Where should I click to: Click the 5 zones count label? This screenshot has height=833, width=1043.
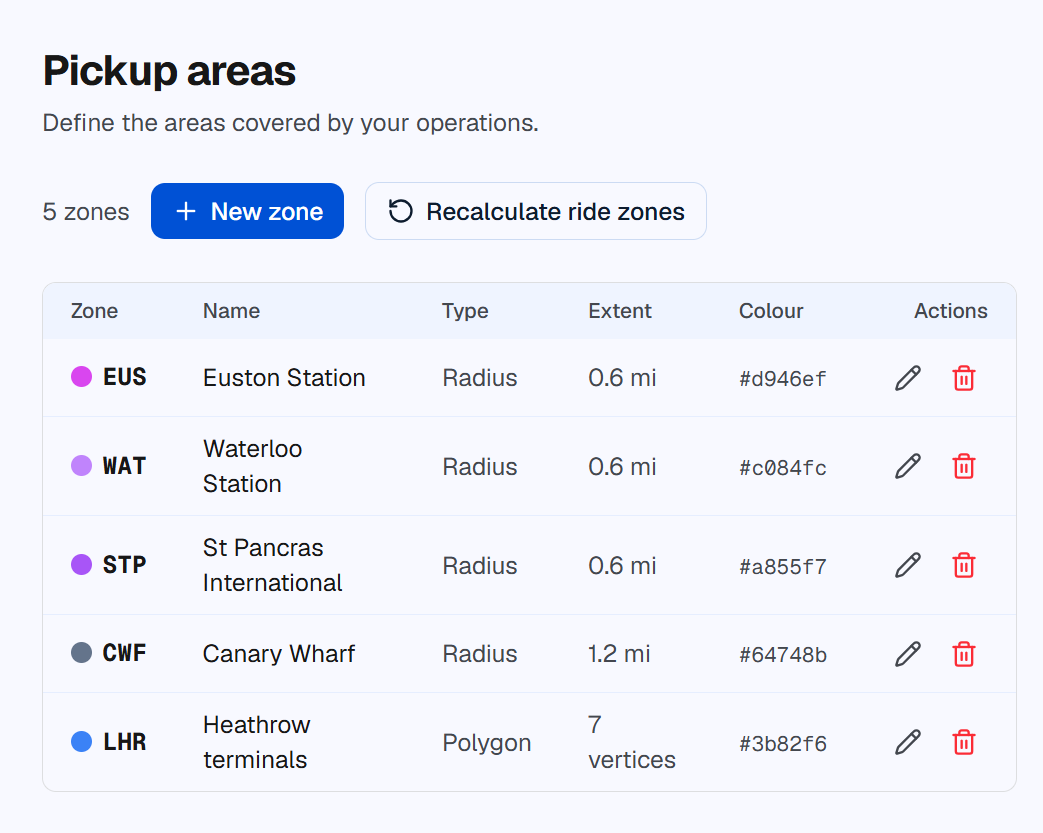[x=86, y=212]
